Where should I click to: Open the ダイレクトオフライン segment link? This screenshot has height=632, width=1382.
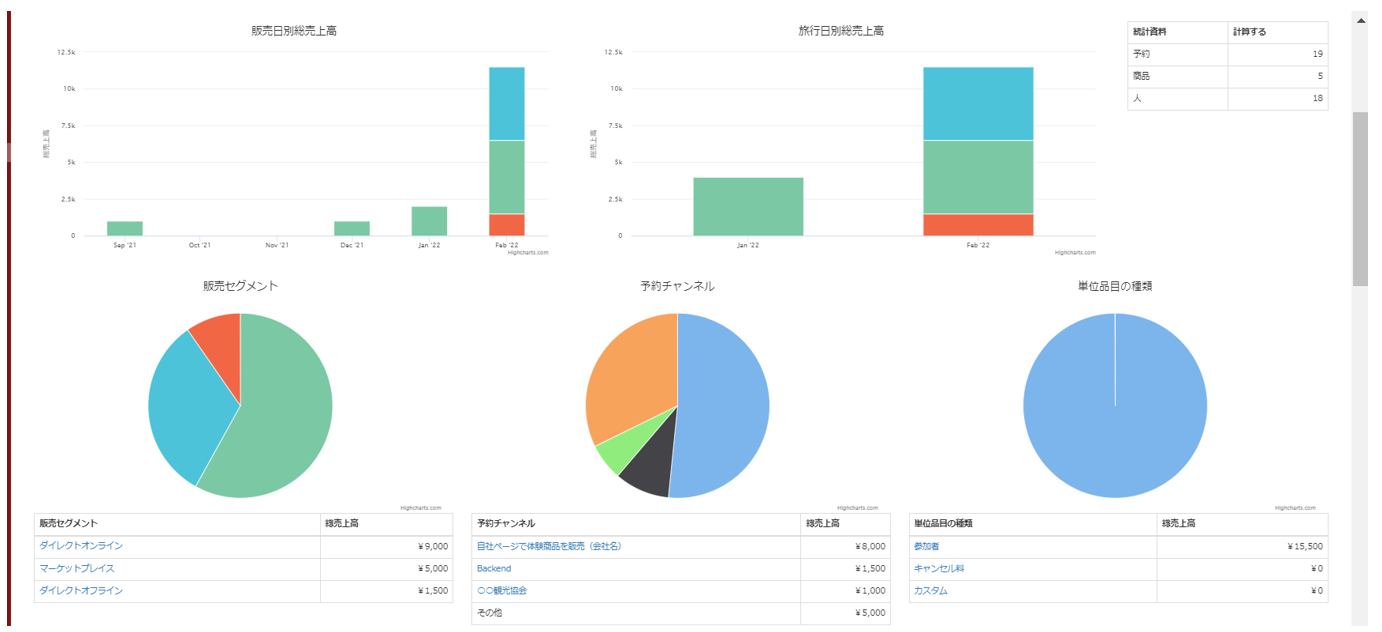(x=81, y=591)
